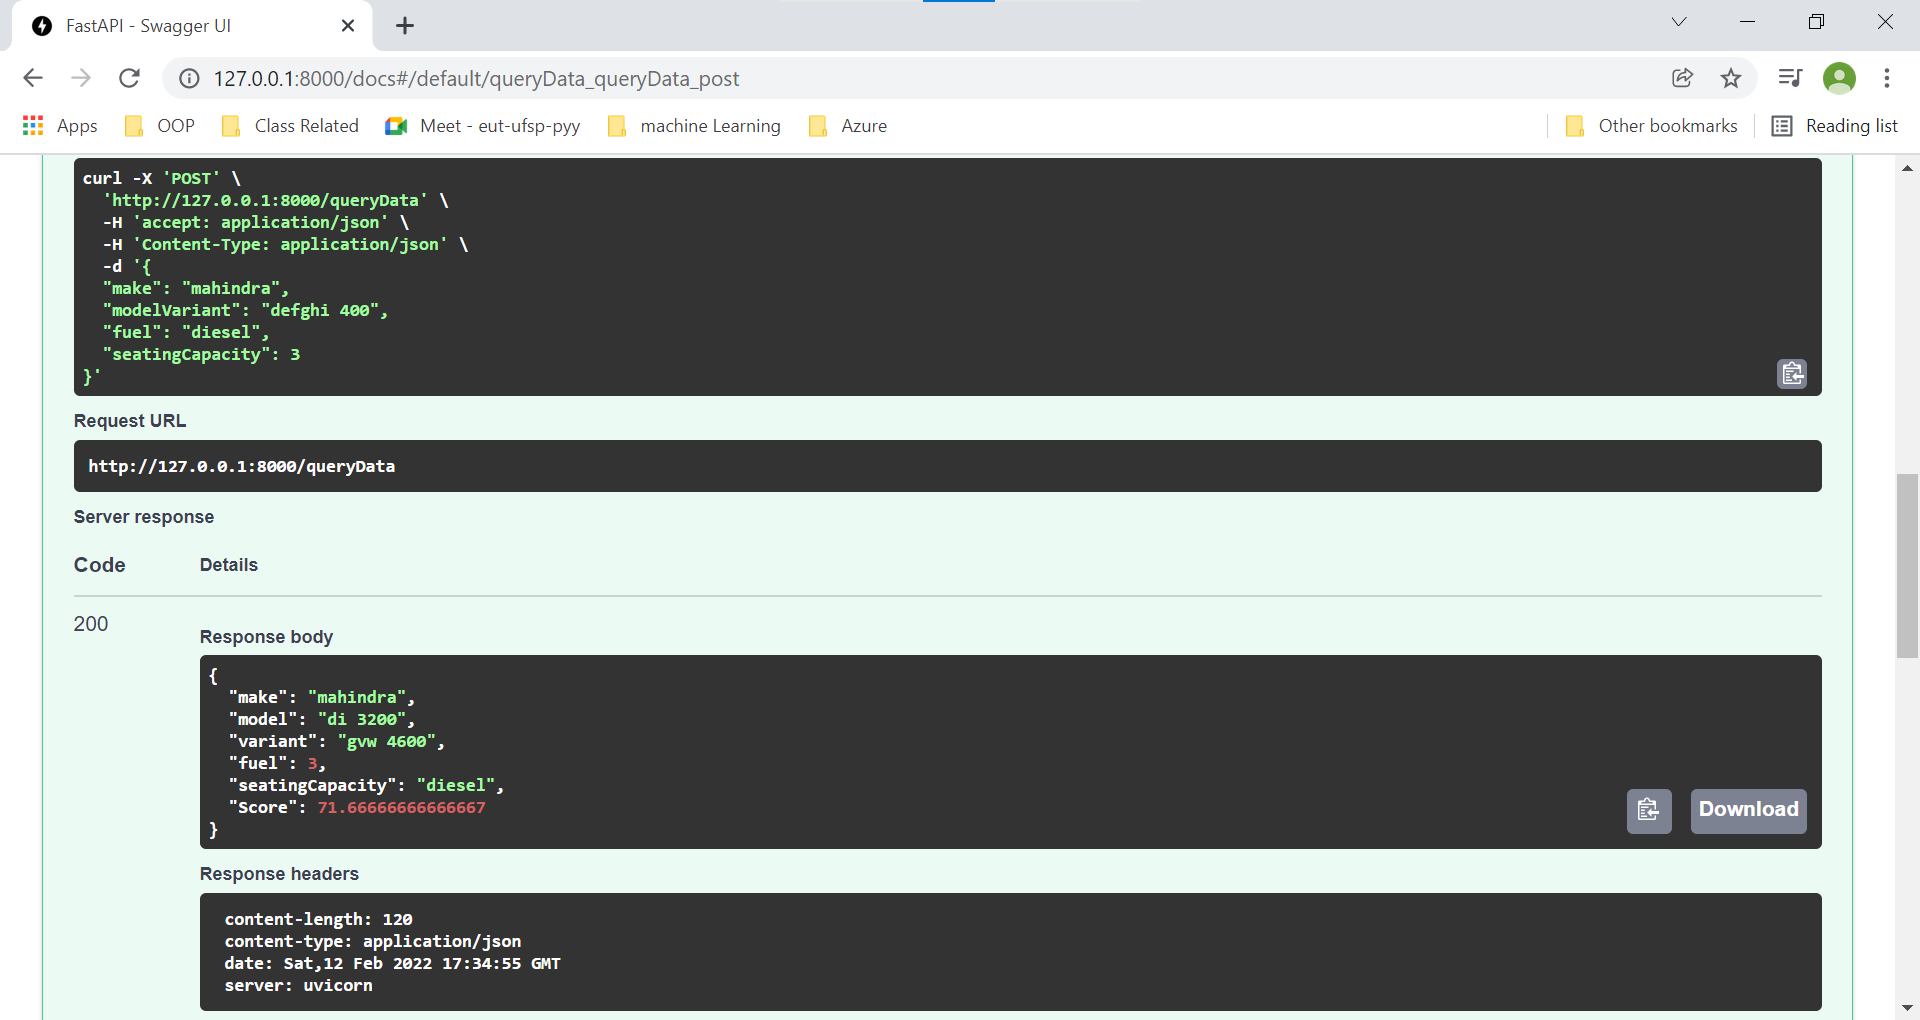
Task: Copy the response body to clipboard
Action: (1649, 810)
